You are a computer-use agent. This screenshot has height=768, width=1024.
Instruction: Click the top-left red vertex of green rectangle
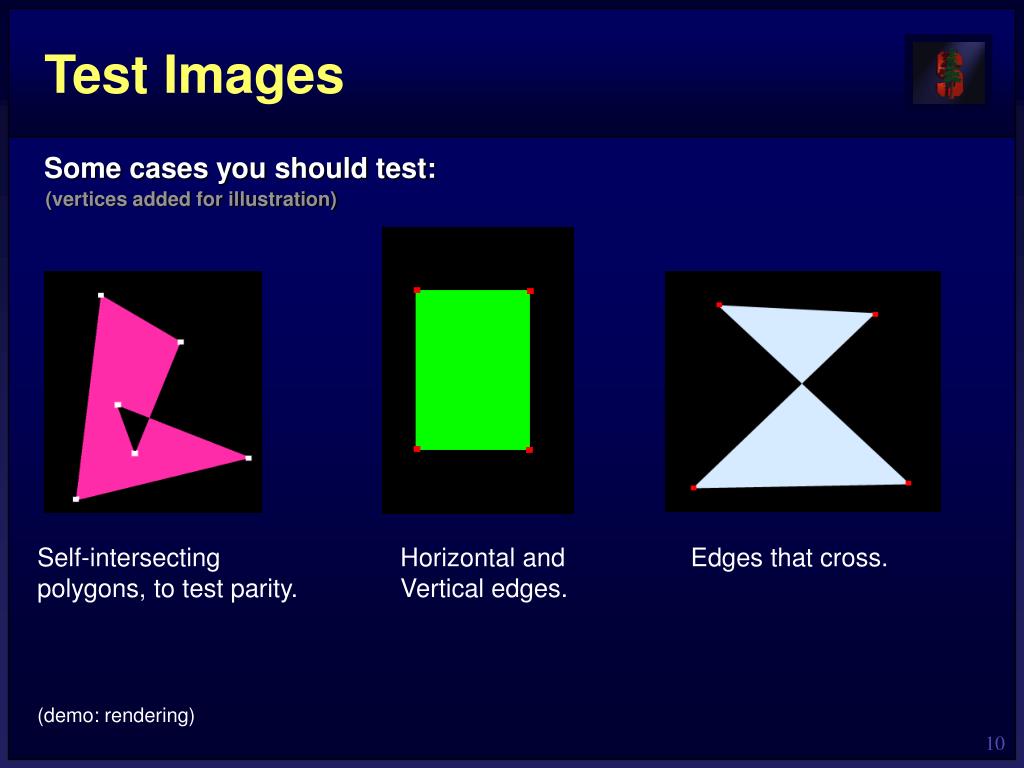coord(417,290)
